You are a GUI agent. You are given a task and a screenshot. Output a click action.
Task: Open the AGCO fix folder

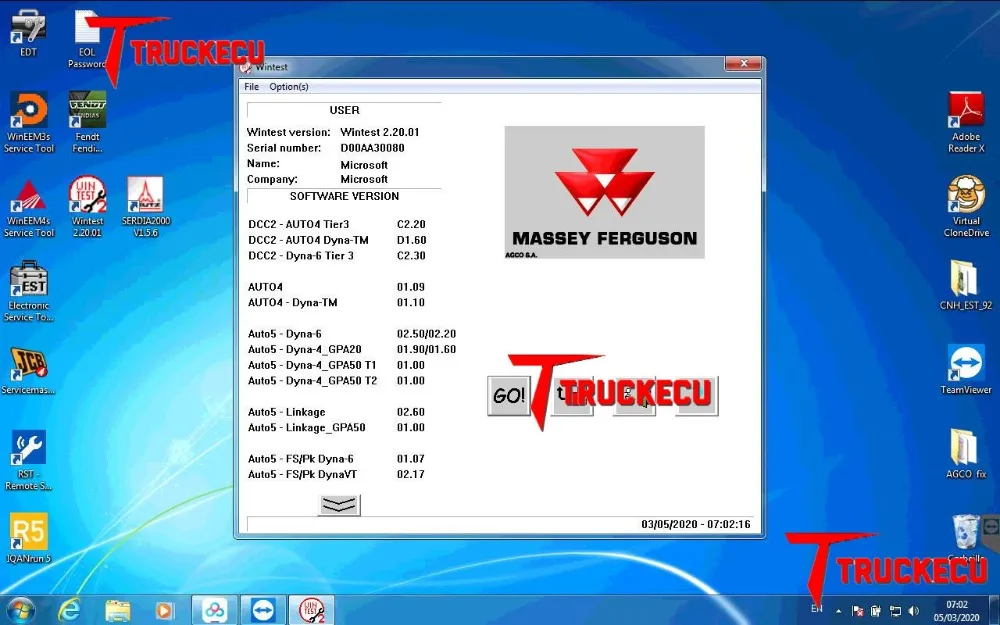[966, 453]
